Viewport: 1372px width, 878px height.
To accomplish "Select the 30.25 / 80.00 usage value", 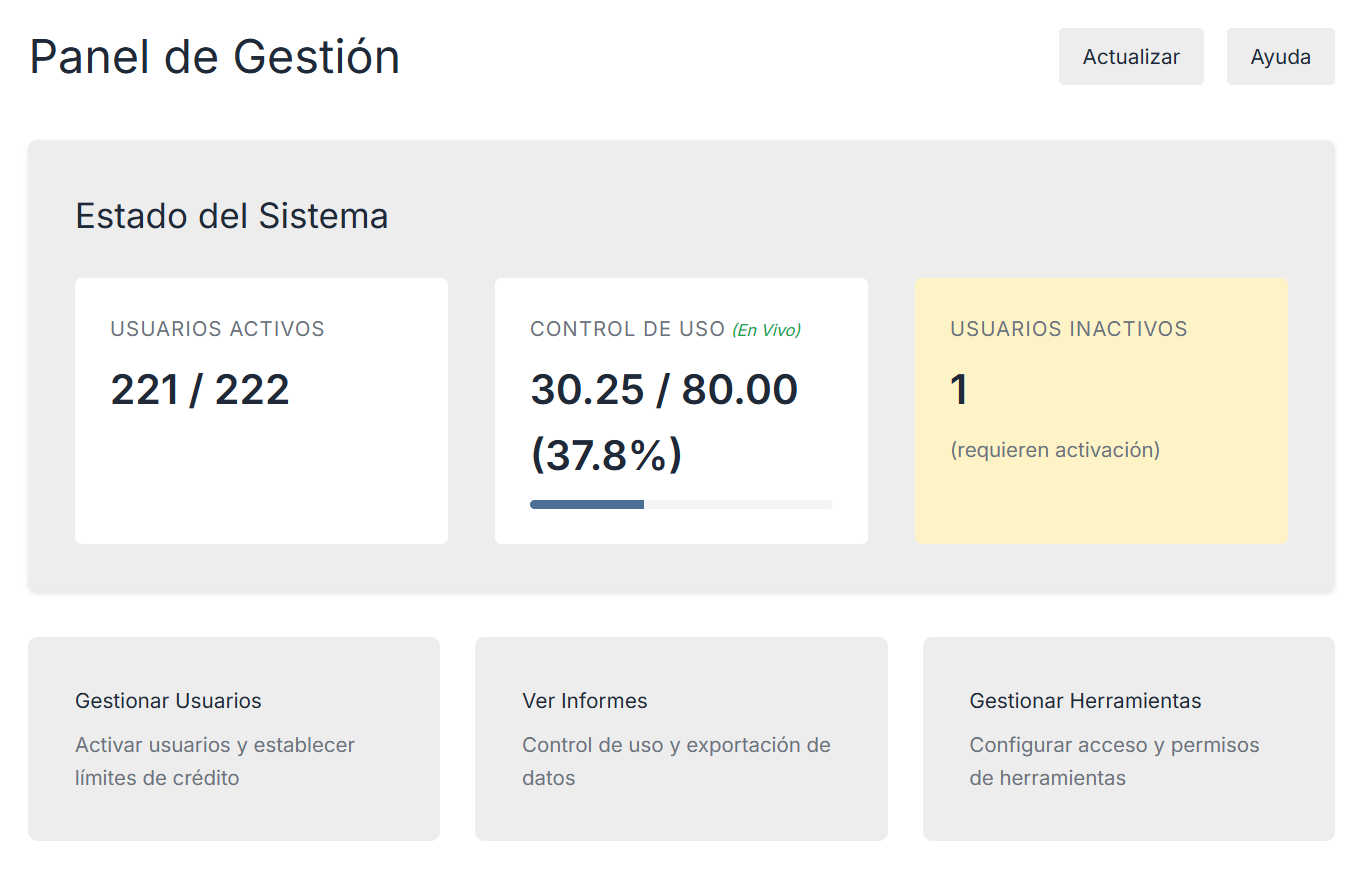I will [664, 390].
